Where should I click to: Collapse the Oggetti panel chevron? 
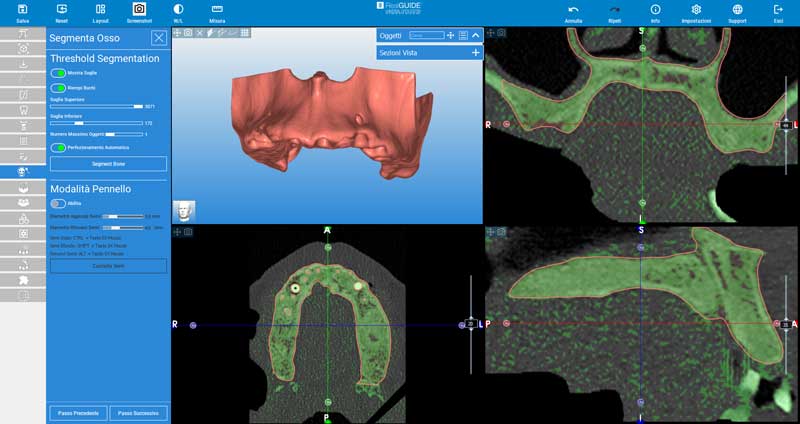[x=476, y=35]
